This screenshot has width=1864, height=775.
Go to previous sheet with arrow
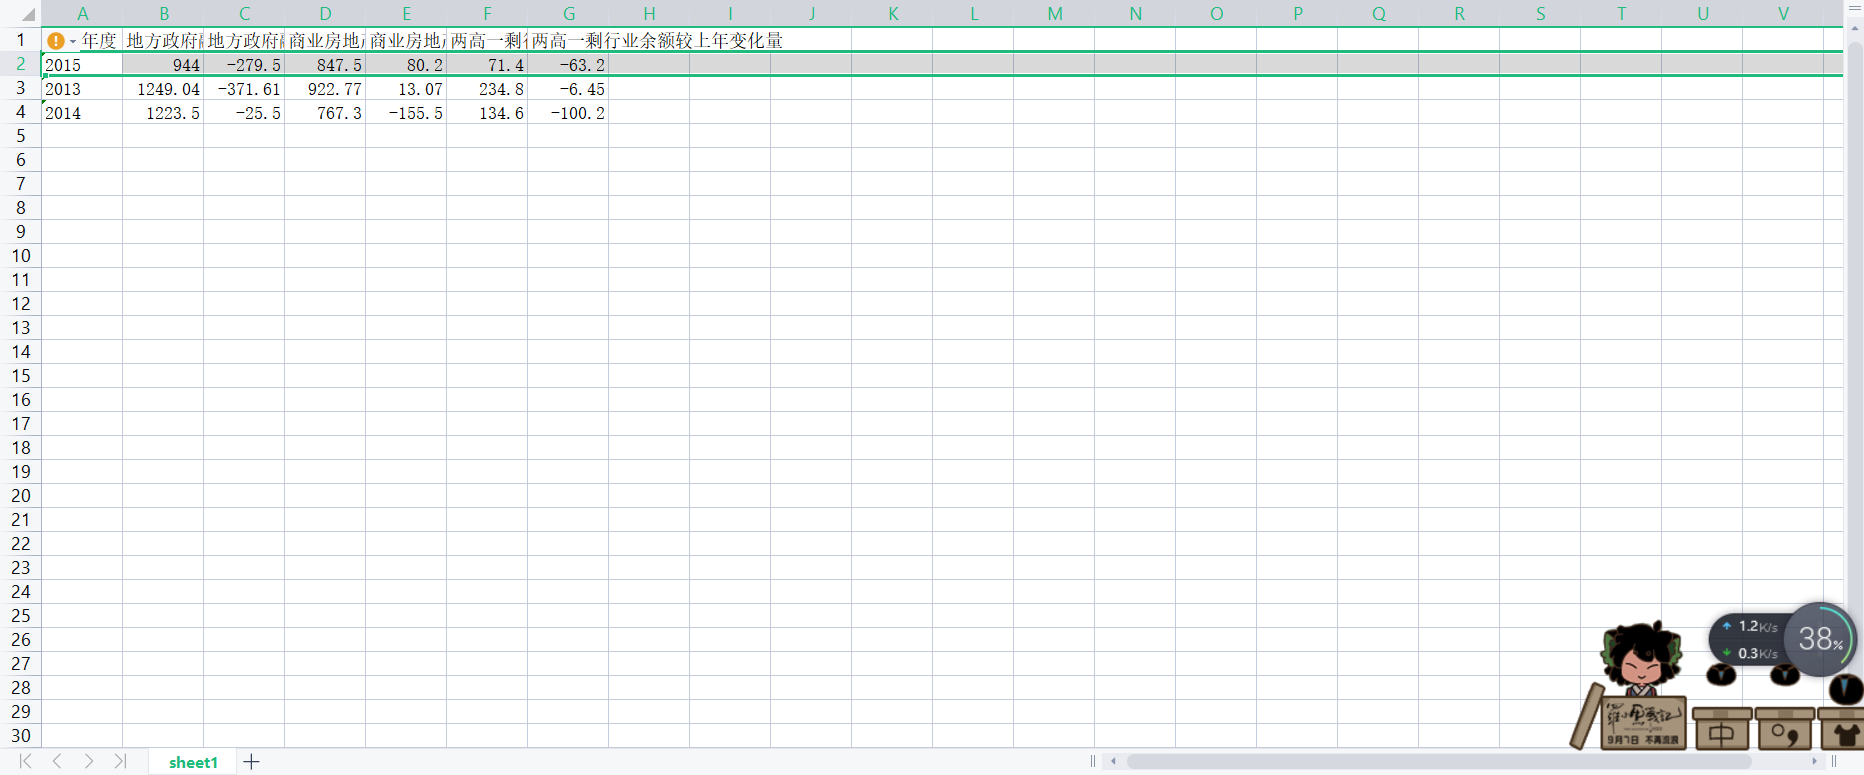[57, 761]
